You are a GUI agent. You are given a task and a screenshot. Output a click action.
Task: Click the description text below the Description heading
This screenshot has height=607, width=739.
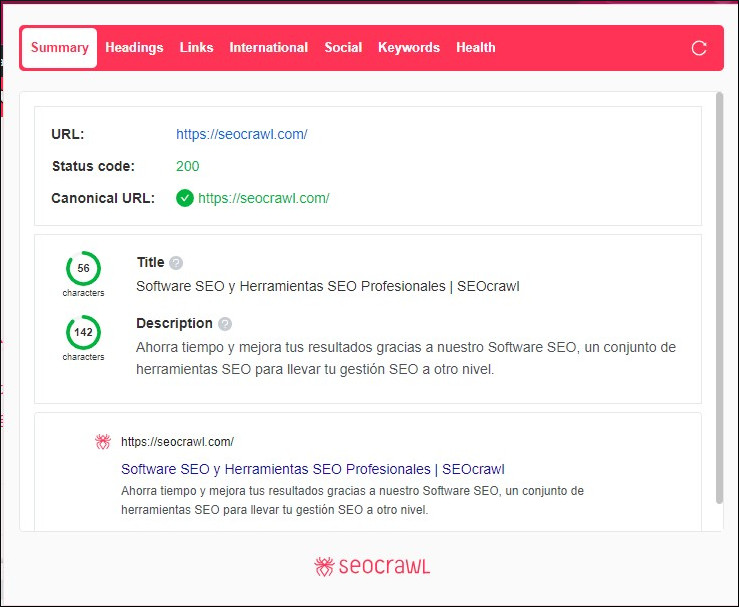406,358
